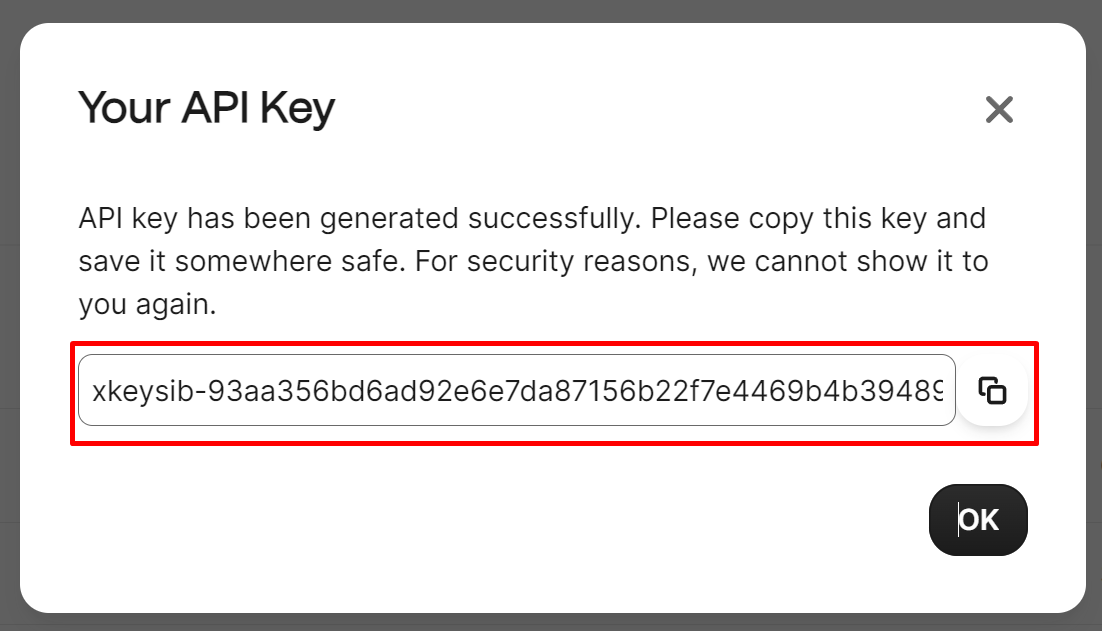Click the round copy-to-clipboard button

tap(992, 391)
